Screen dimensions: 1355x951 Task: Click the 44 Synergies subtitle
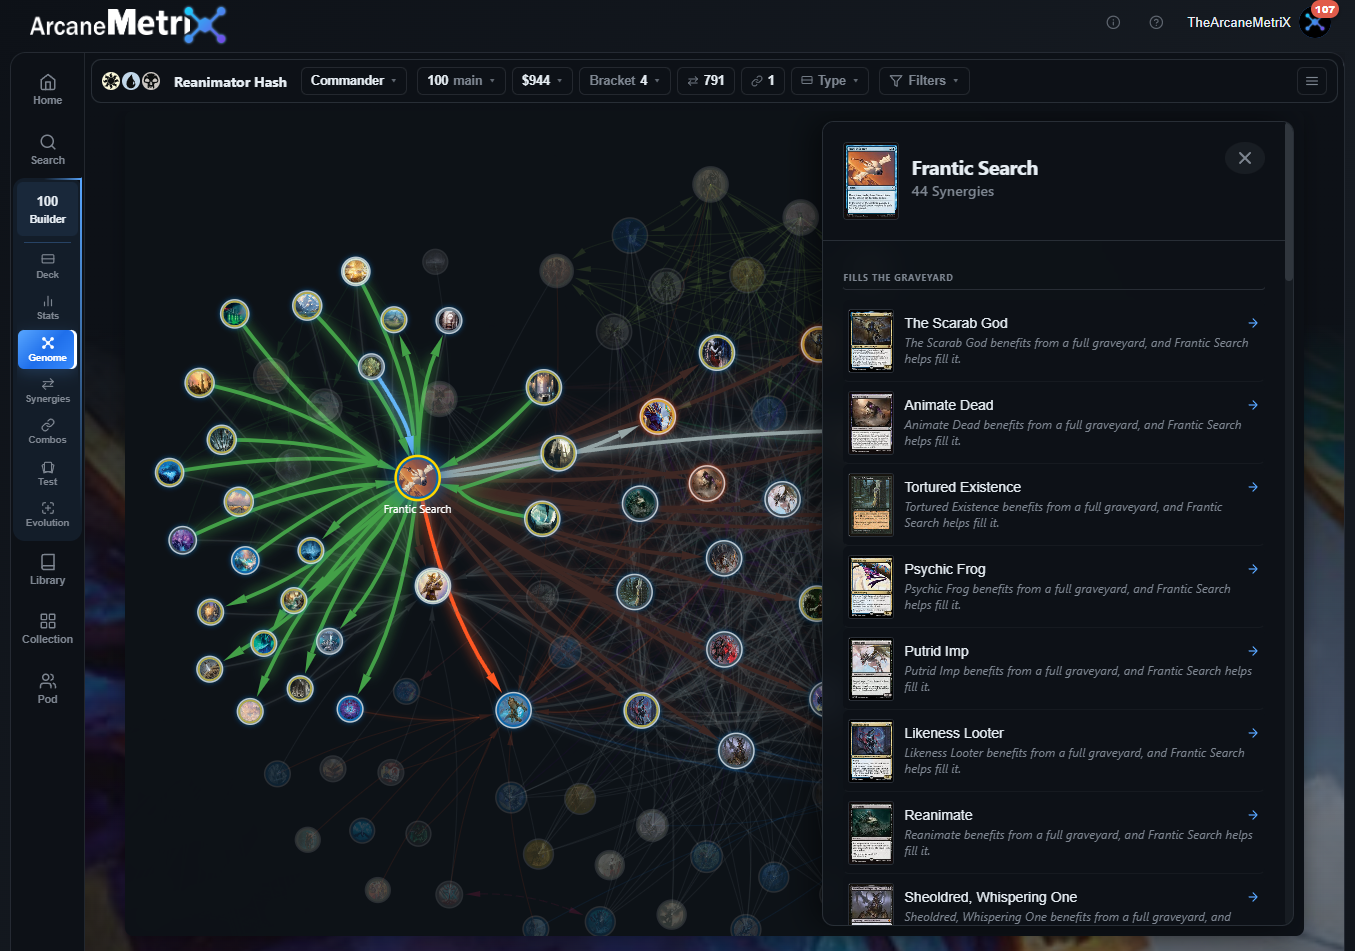952,191
